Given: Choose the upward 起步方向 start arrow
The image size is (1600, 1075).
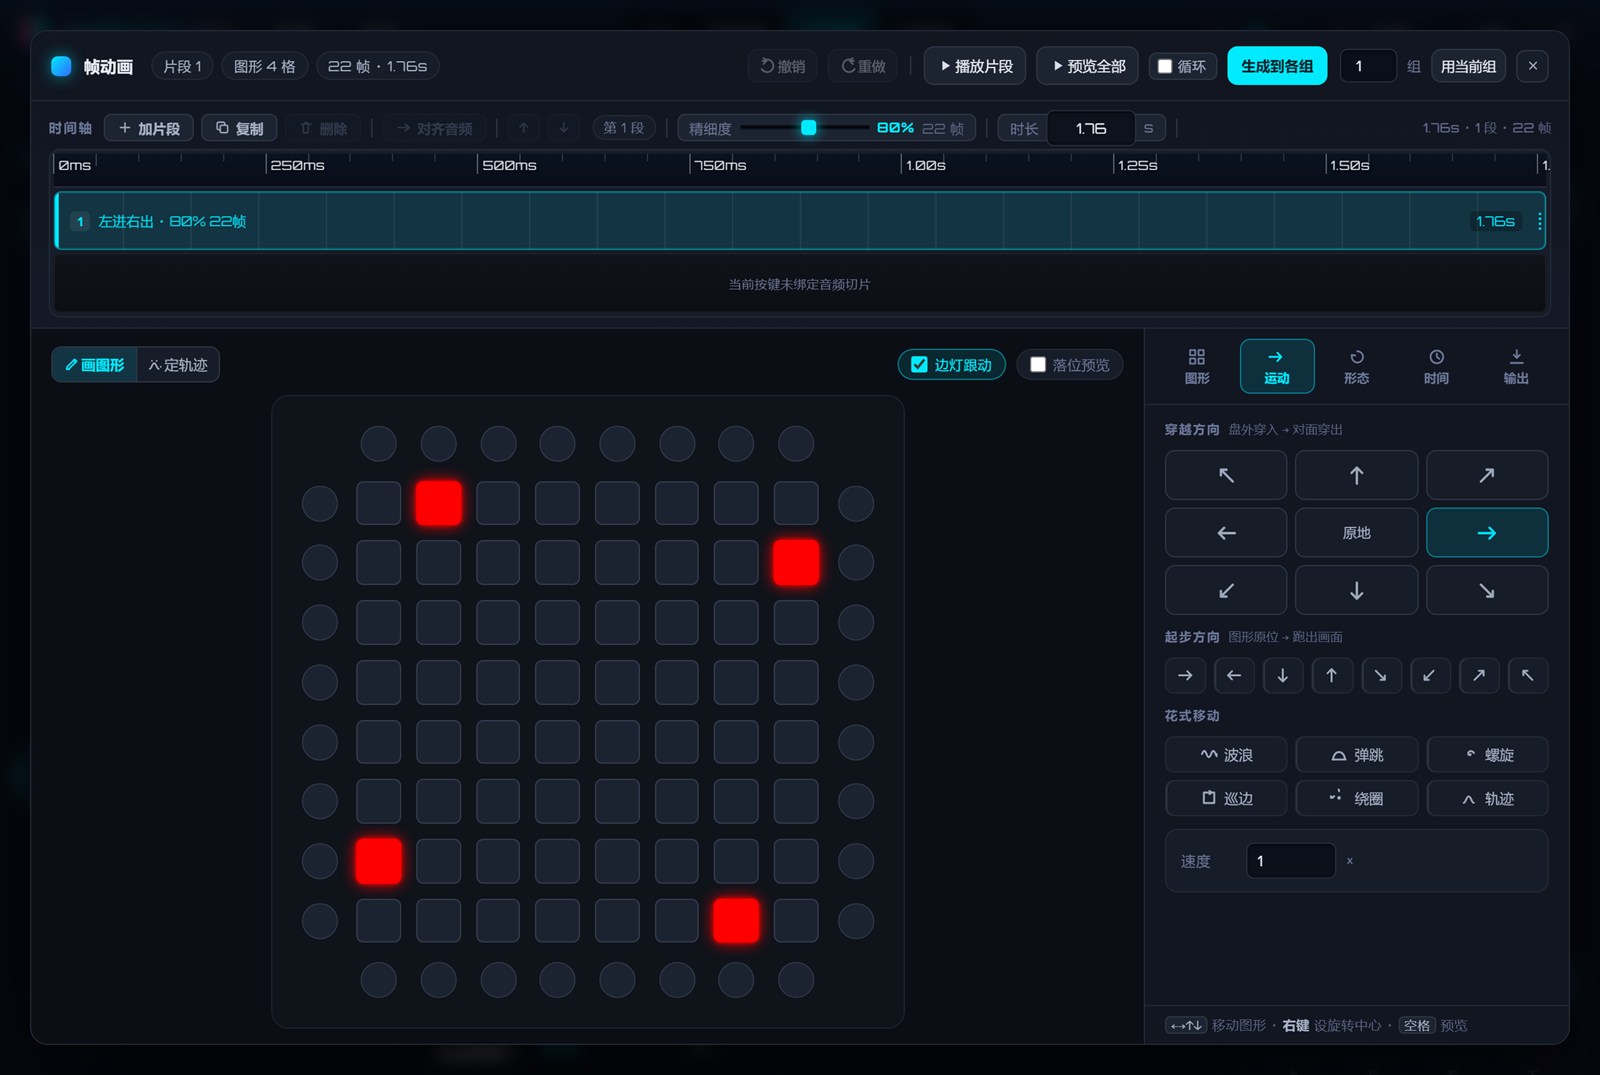Looking at the screenshot, I should pos(1332,676).
